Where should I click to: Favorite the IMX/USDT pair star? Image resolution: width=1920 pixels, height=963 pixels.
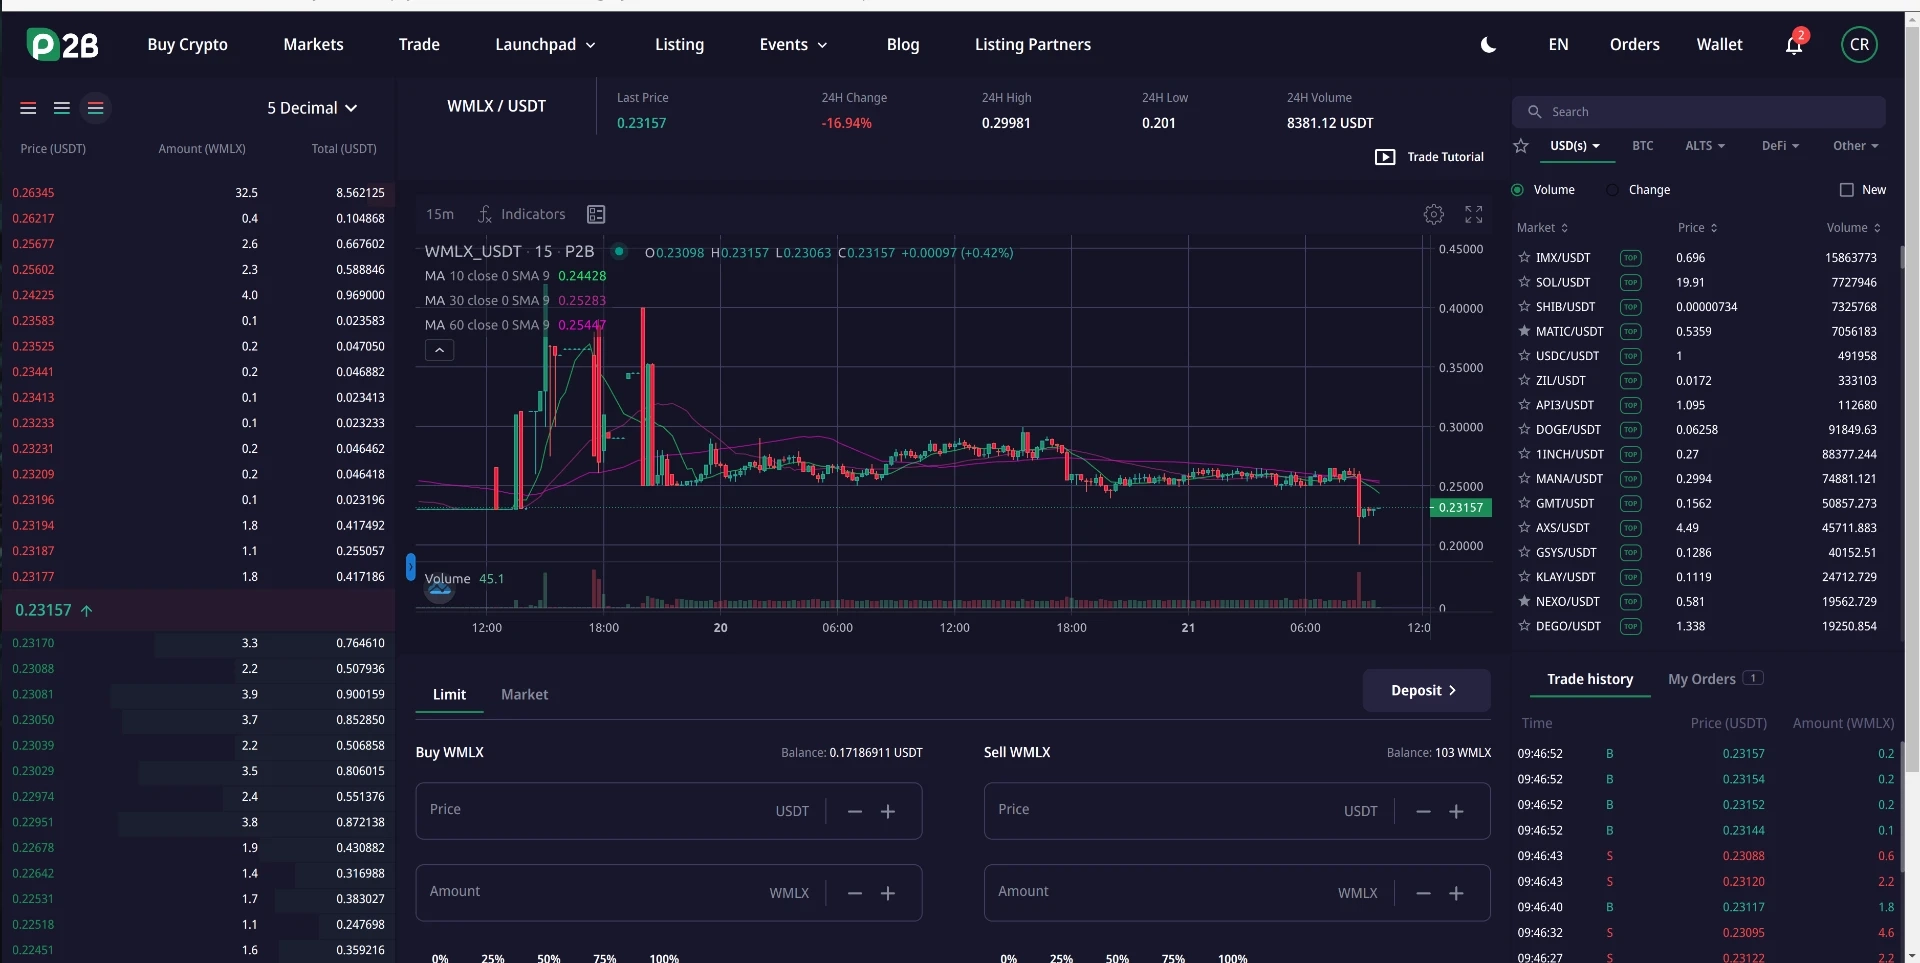pos(1524,258)
